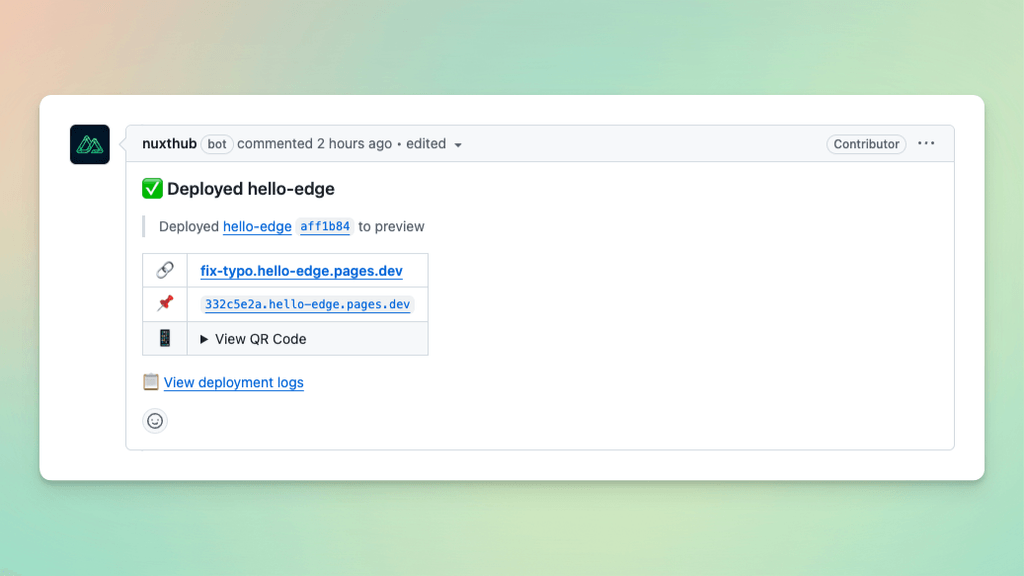Click the aff1b84 commit link
The image size is (1024, 576).
pos(324,226)
